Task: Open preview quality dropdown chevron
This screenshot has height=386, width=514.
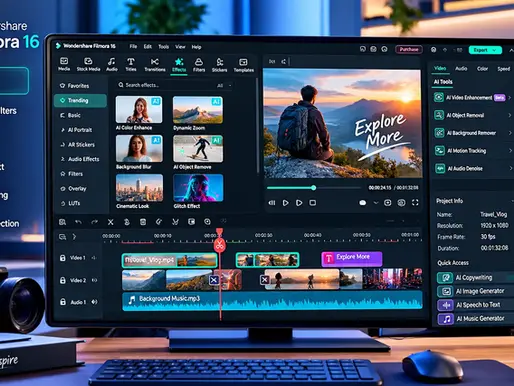Action: (x=376, y=203)
